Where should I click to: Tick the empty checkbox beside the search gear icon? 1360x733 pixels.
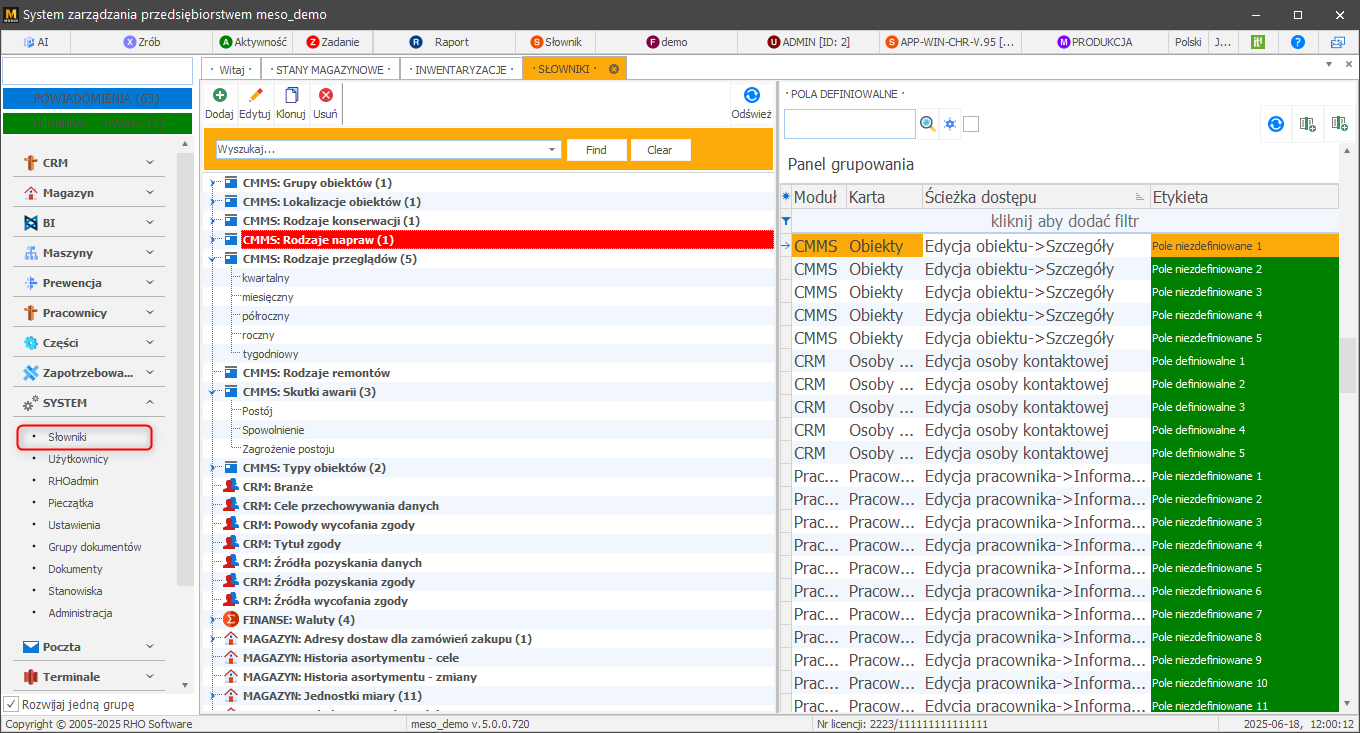971,124
